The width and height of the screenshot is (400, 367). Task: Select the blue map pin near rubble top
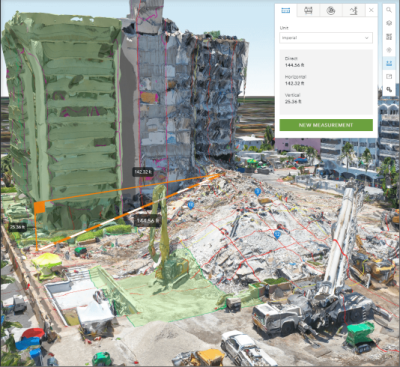(257, 192)
